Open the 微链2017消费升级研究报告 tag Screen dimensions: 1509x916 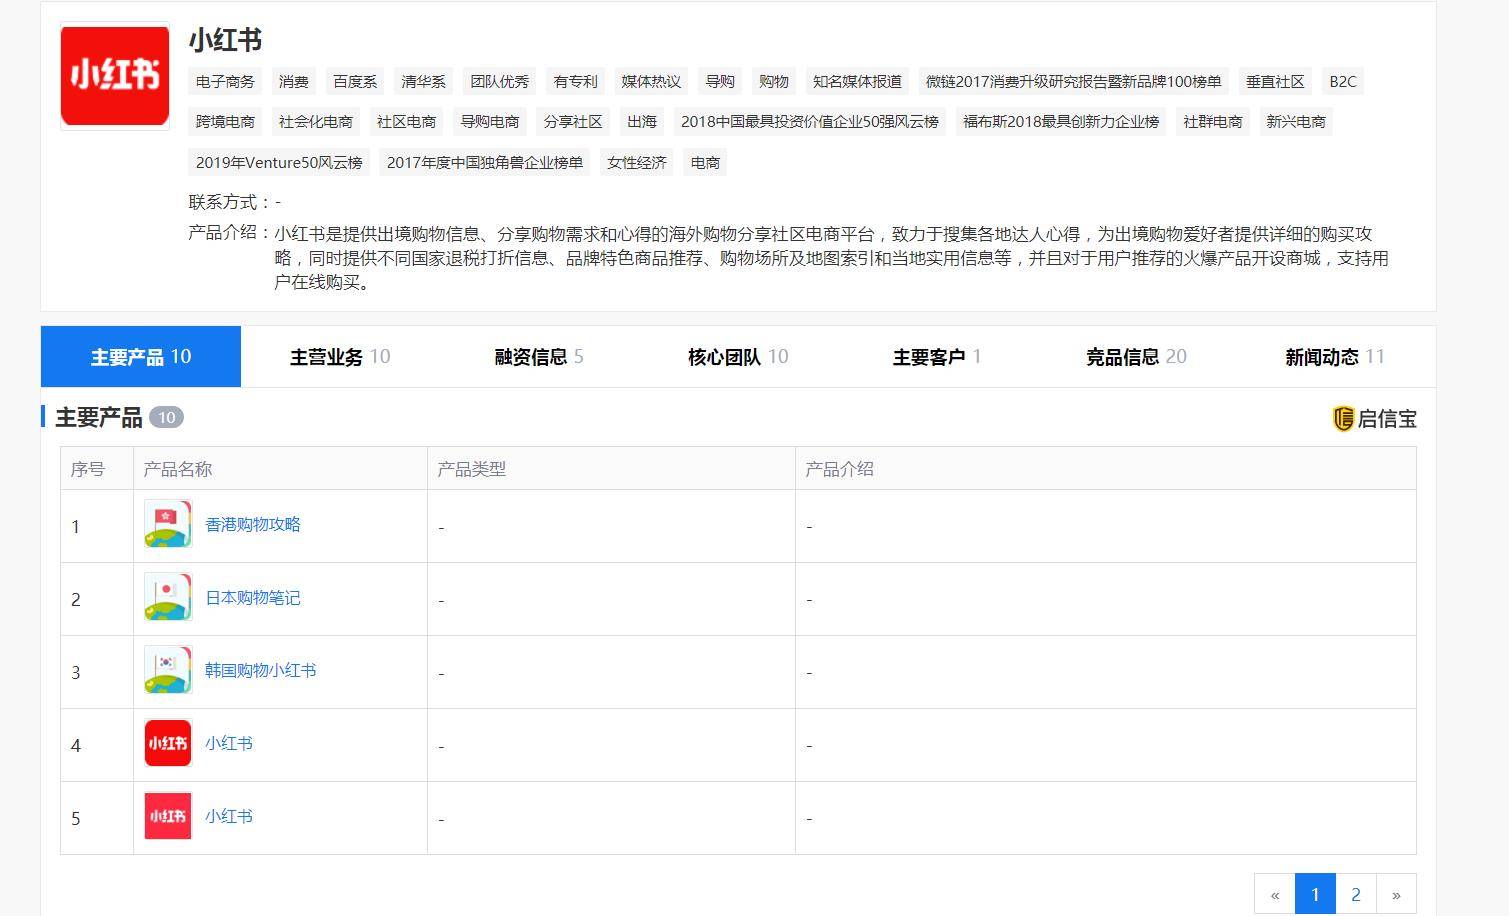coord(1073,82)
